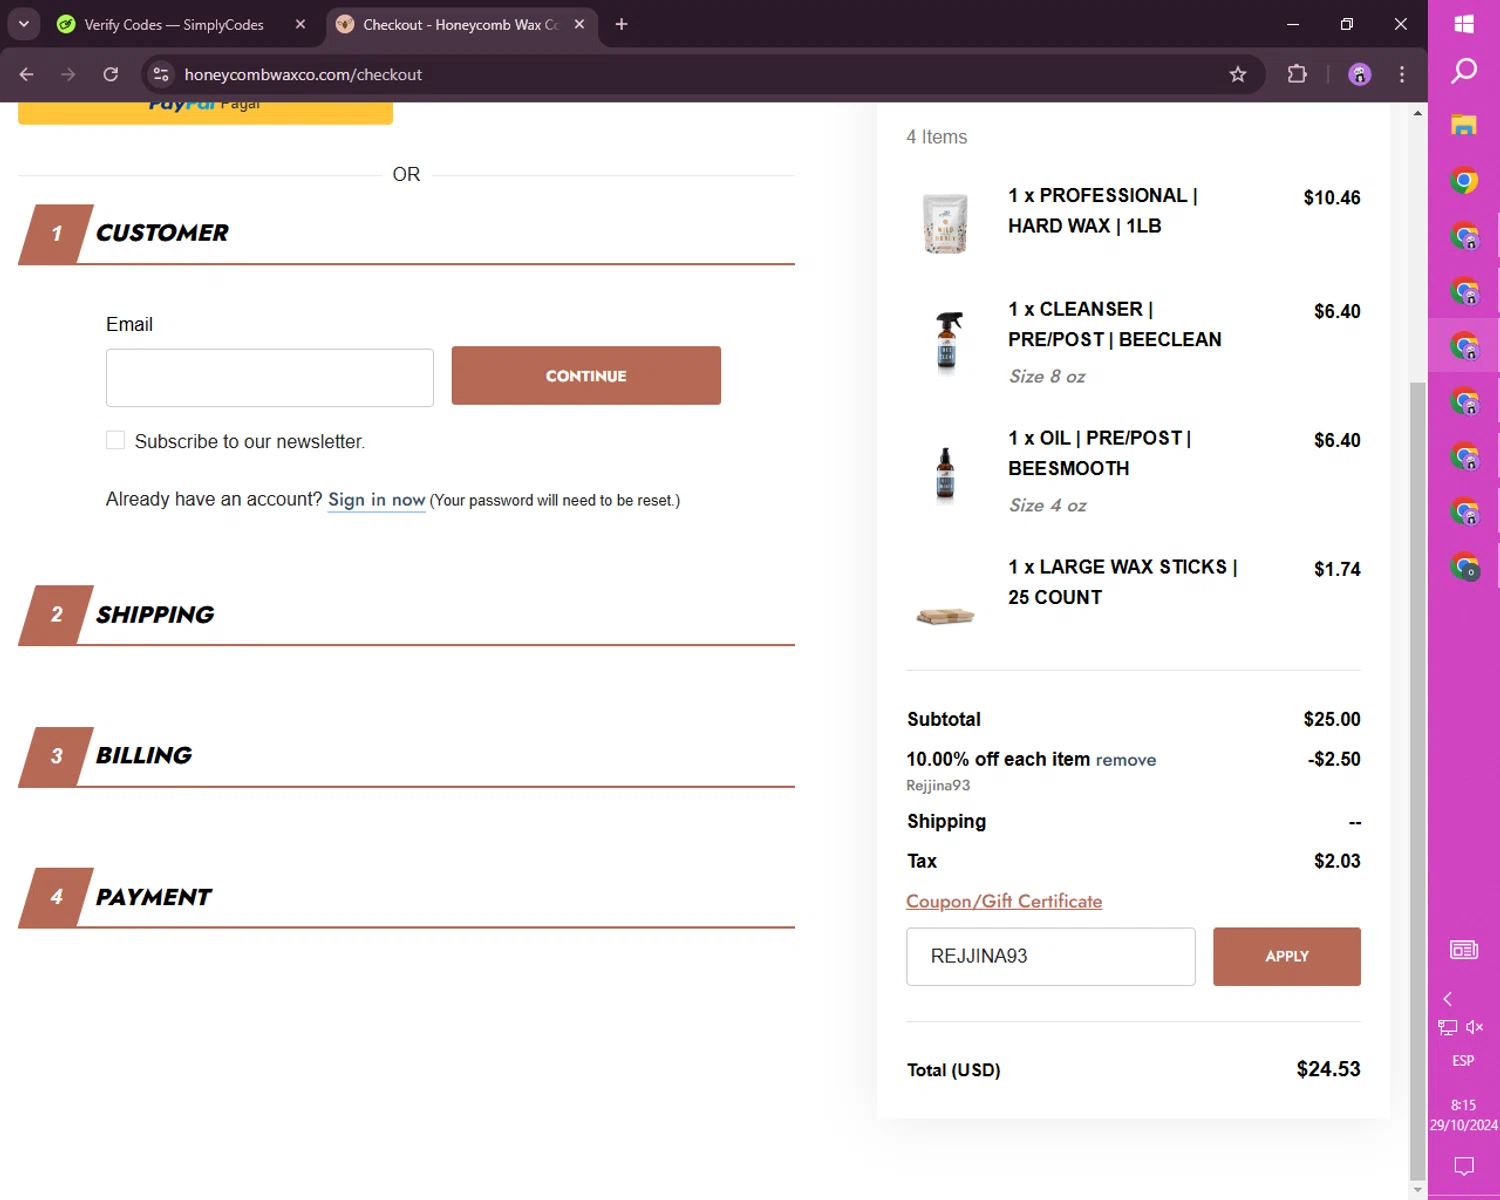
Task: Open the notification center icon
Action: coord(1464,1166)
